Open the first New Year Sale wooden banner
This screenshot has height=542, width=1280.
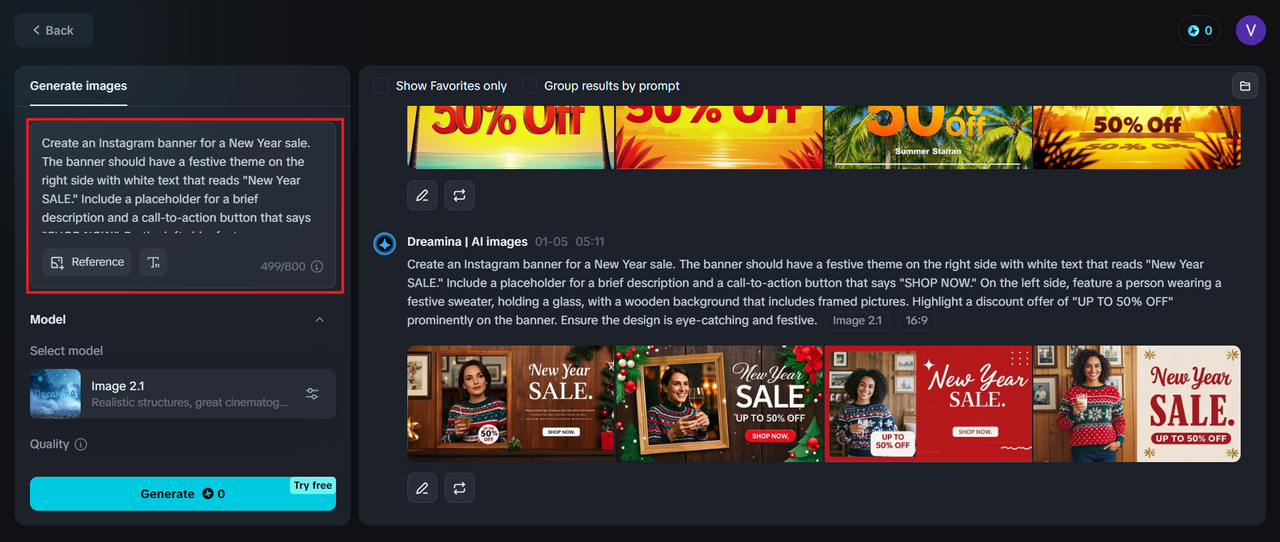511,404
